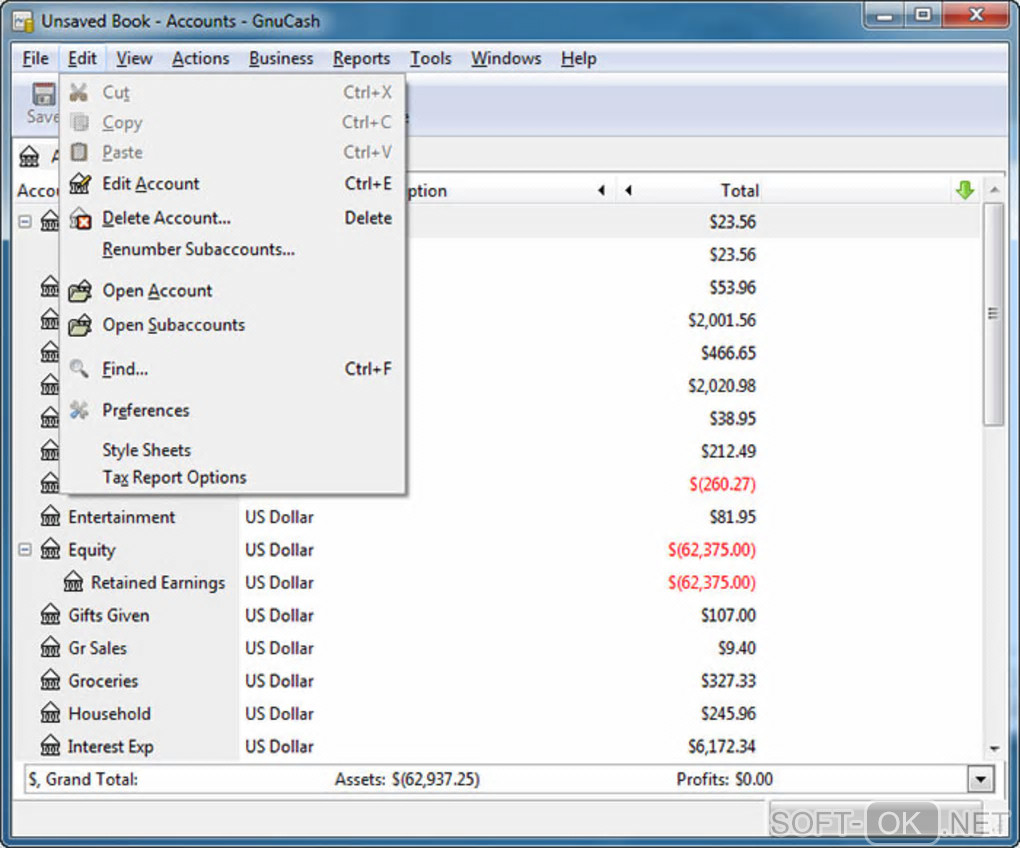1020x848 pixels.
Task: Click the Open Account folder icon
Action: 80,291
